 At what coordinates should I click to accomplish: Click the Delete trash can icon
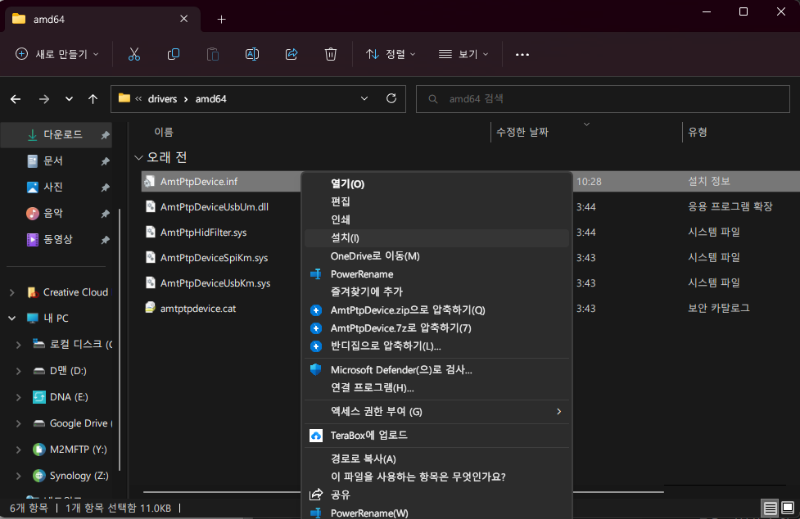pos(331,54)
